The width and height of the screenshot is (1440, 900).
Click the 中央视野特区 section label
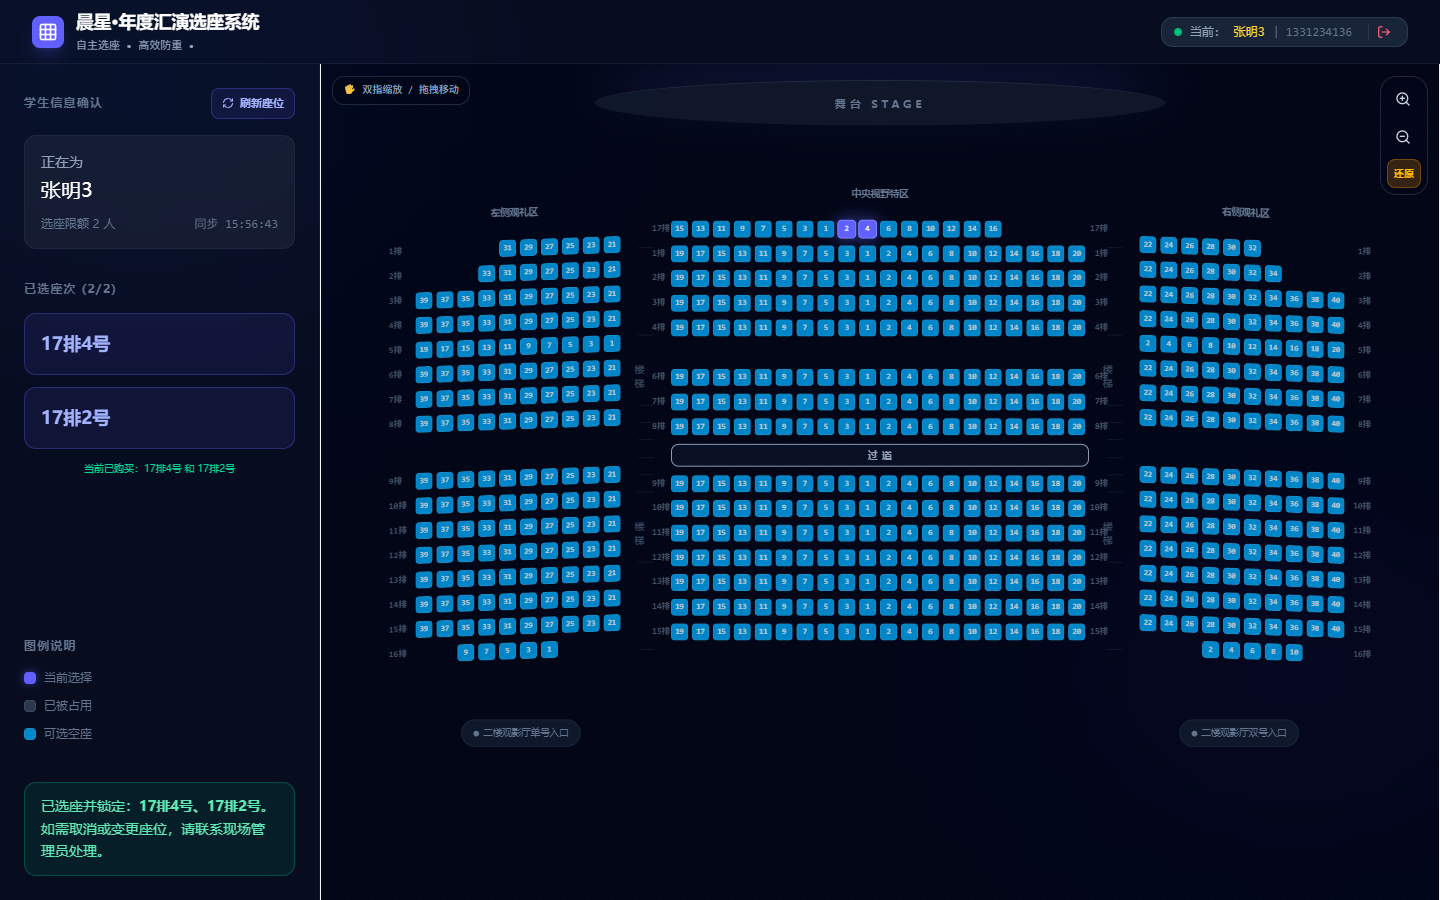pos(880,194)
